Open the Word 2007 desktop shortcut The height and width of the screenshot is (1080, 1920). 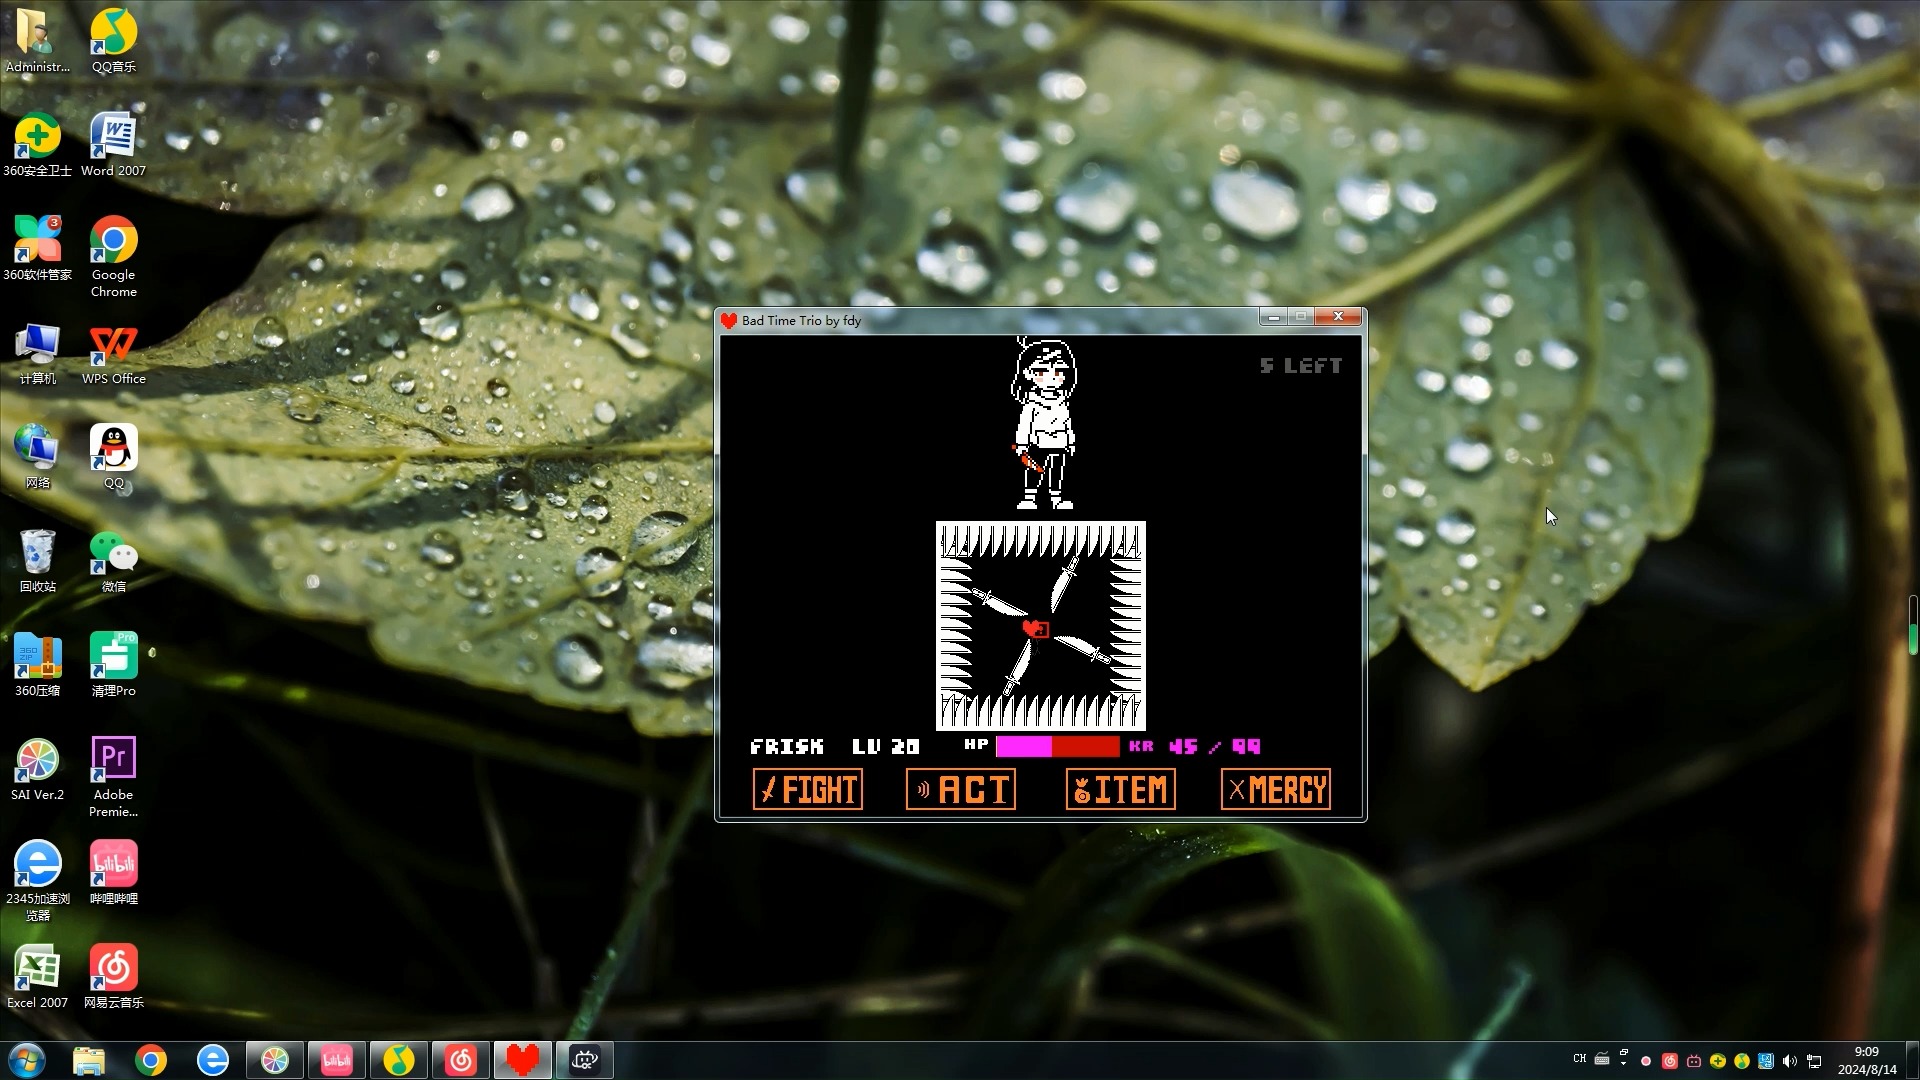coord(114,145)
